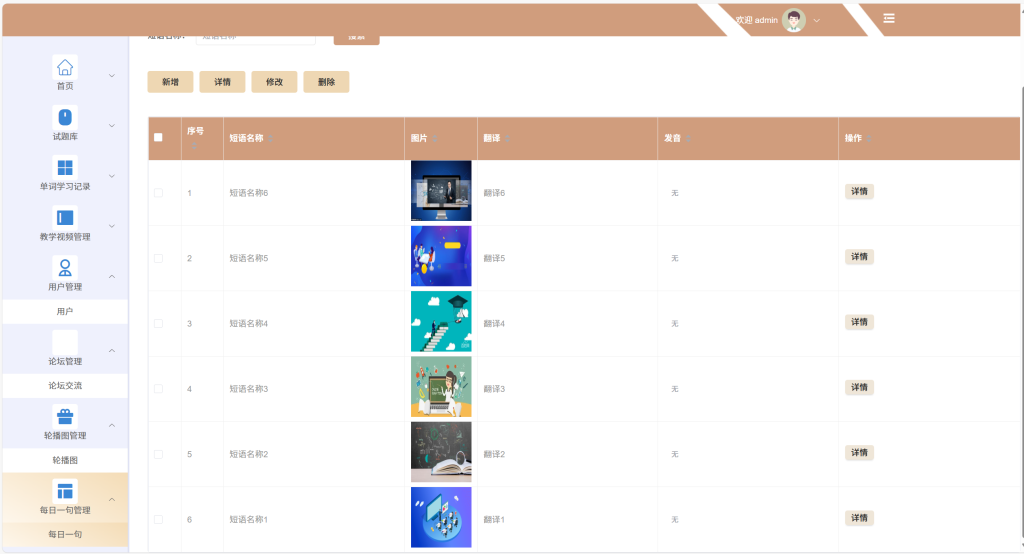Open the 每日一句管理 layout icon
Viewport: 1024px width, 554px height.
(x=65, y=491)
